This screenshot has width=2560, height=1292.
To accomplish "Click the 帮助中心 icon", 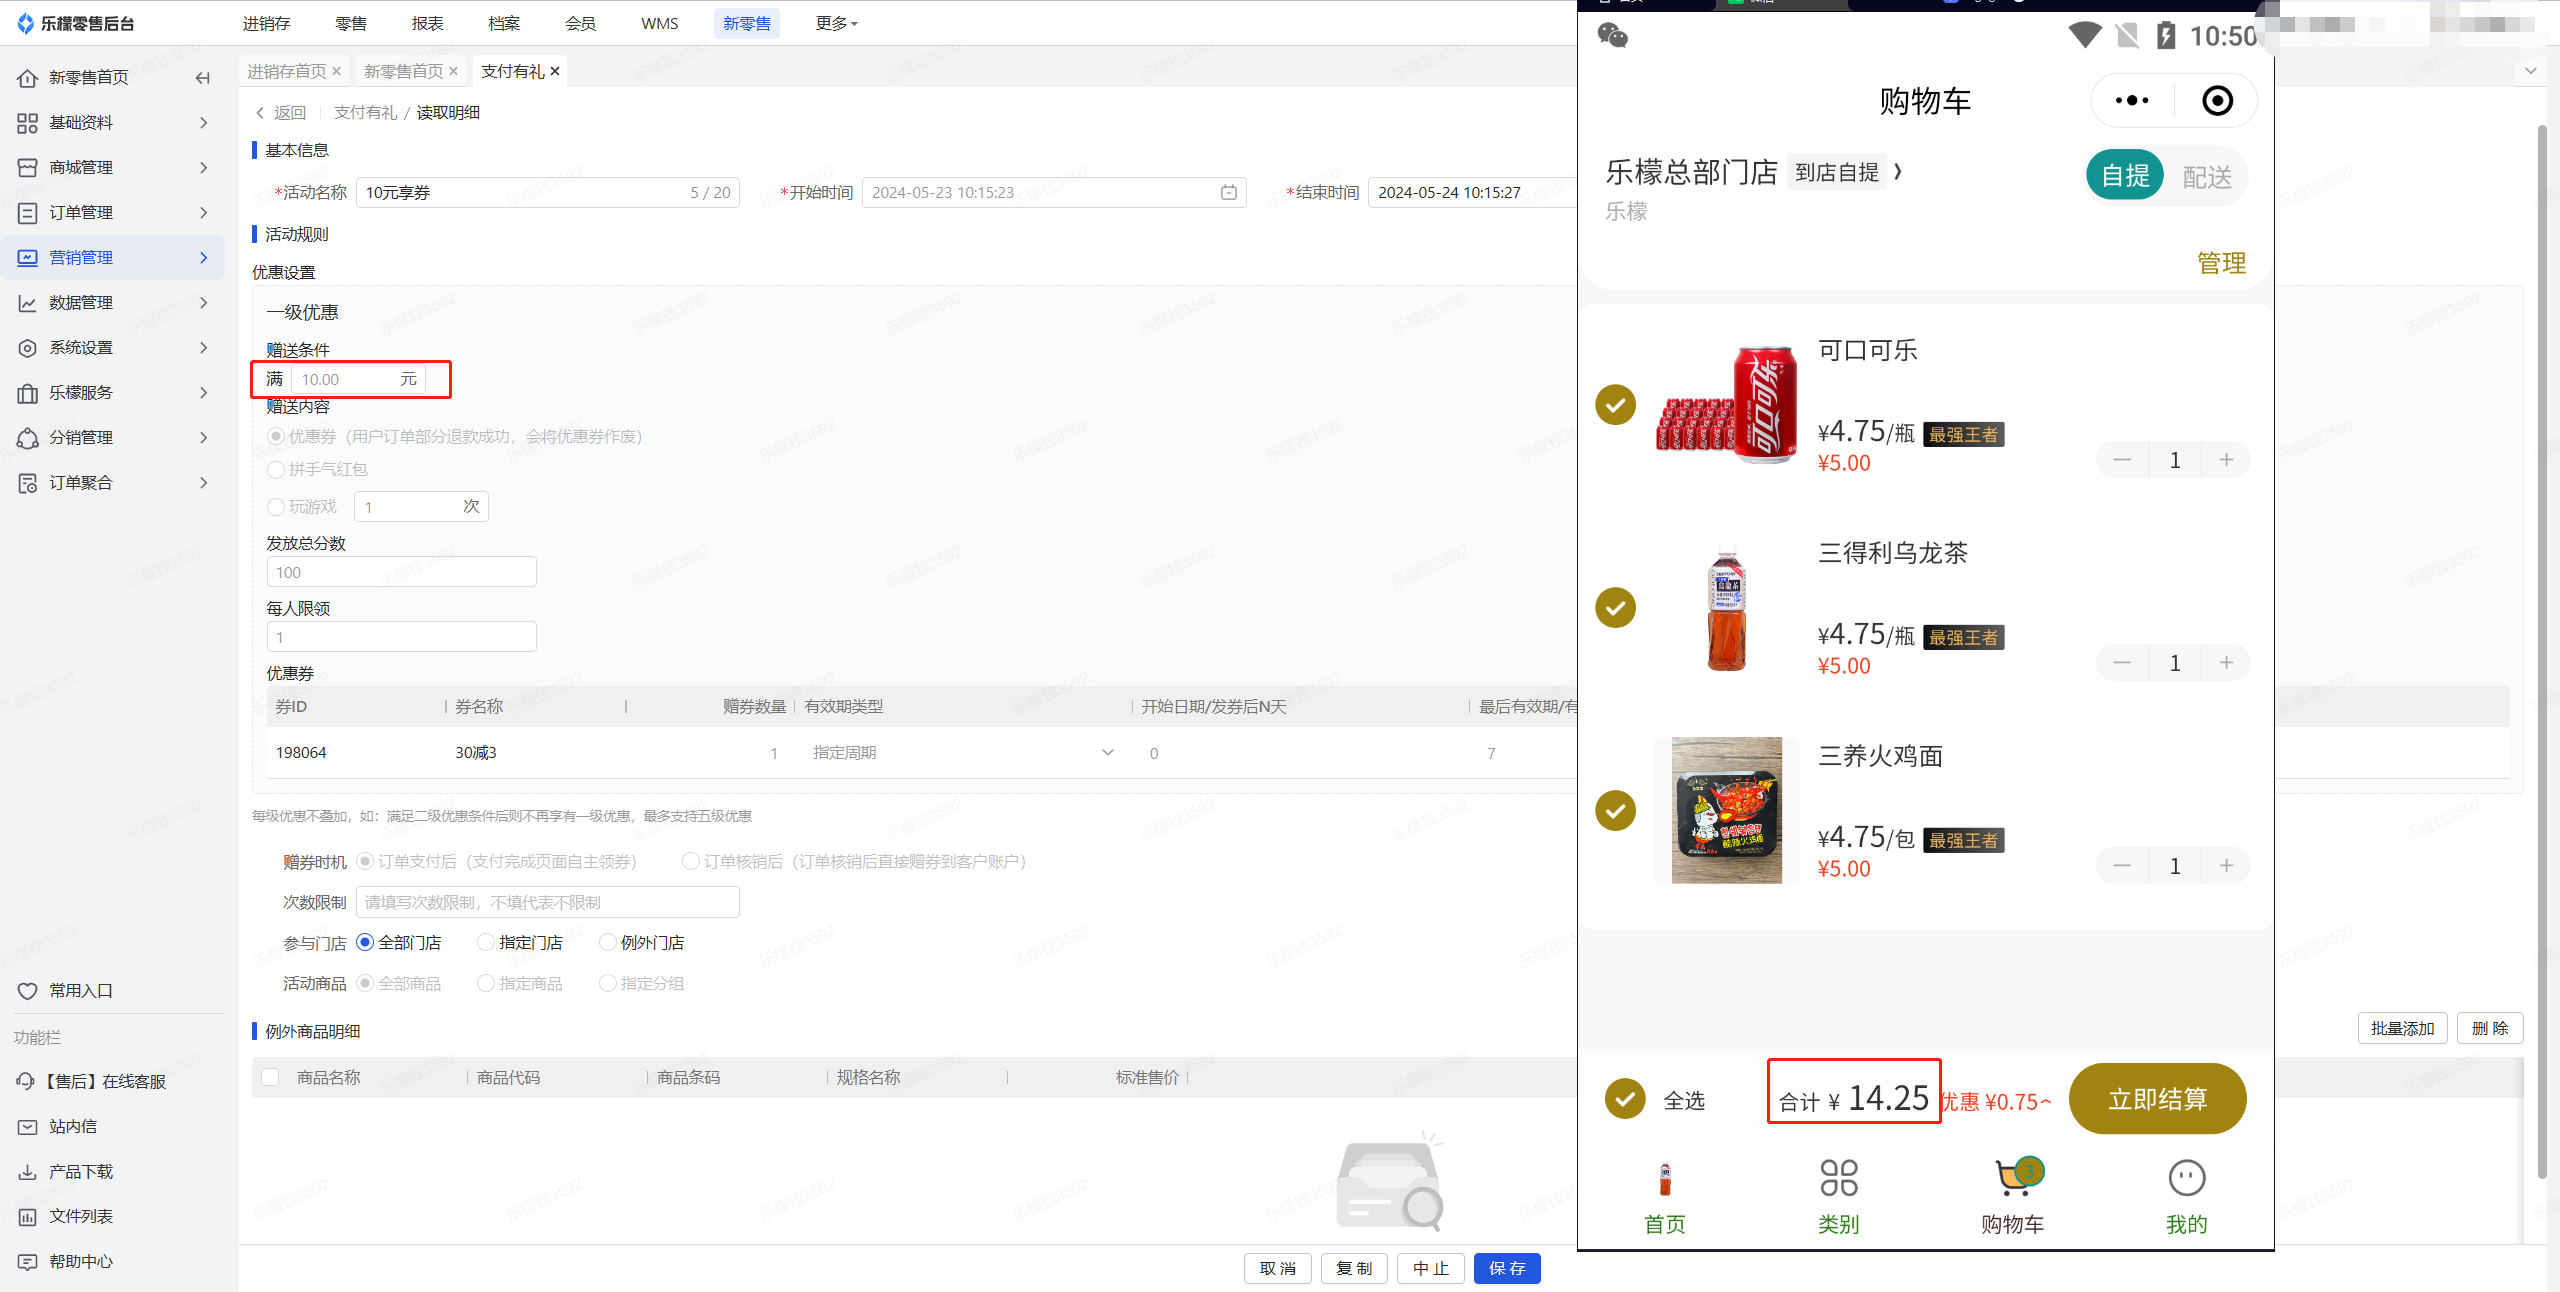I will [x=28, y=1261].
